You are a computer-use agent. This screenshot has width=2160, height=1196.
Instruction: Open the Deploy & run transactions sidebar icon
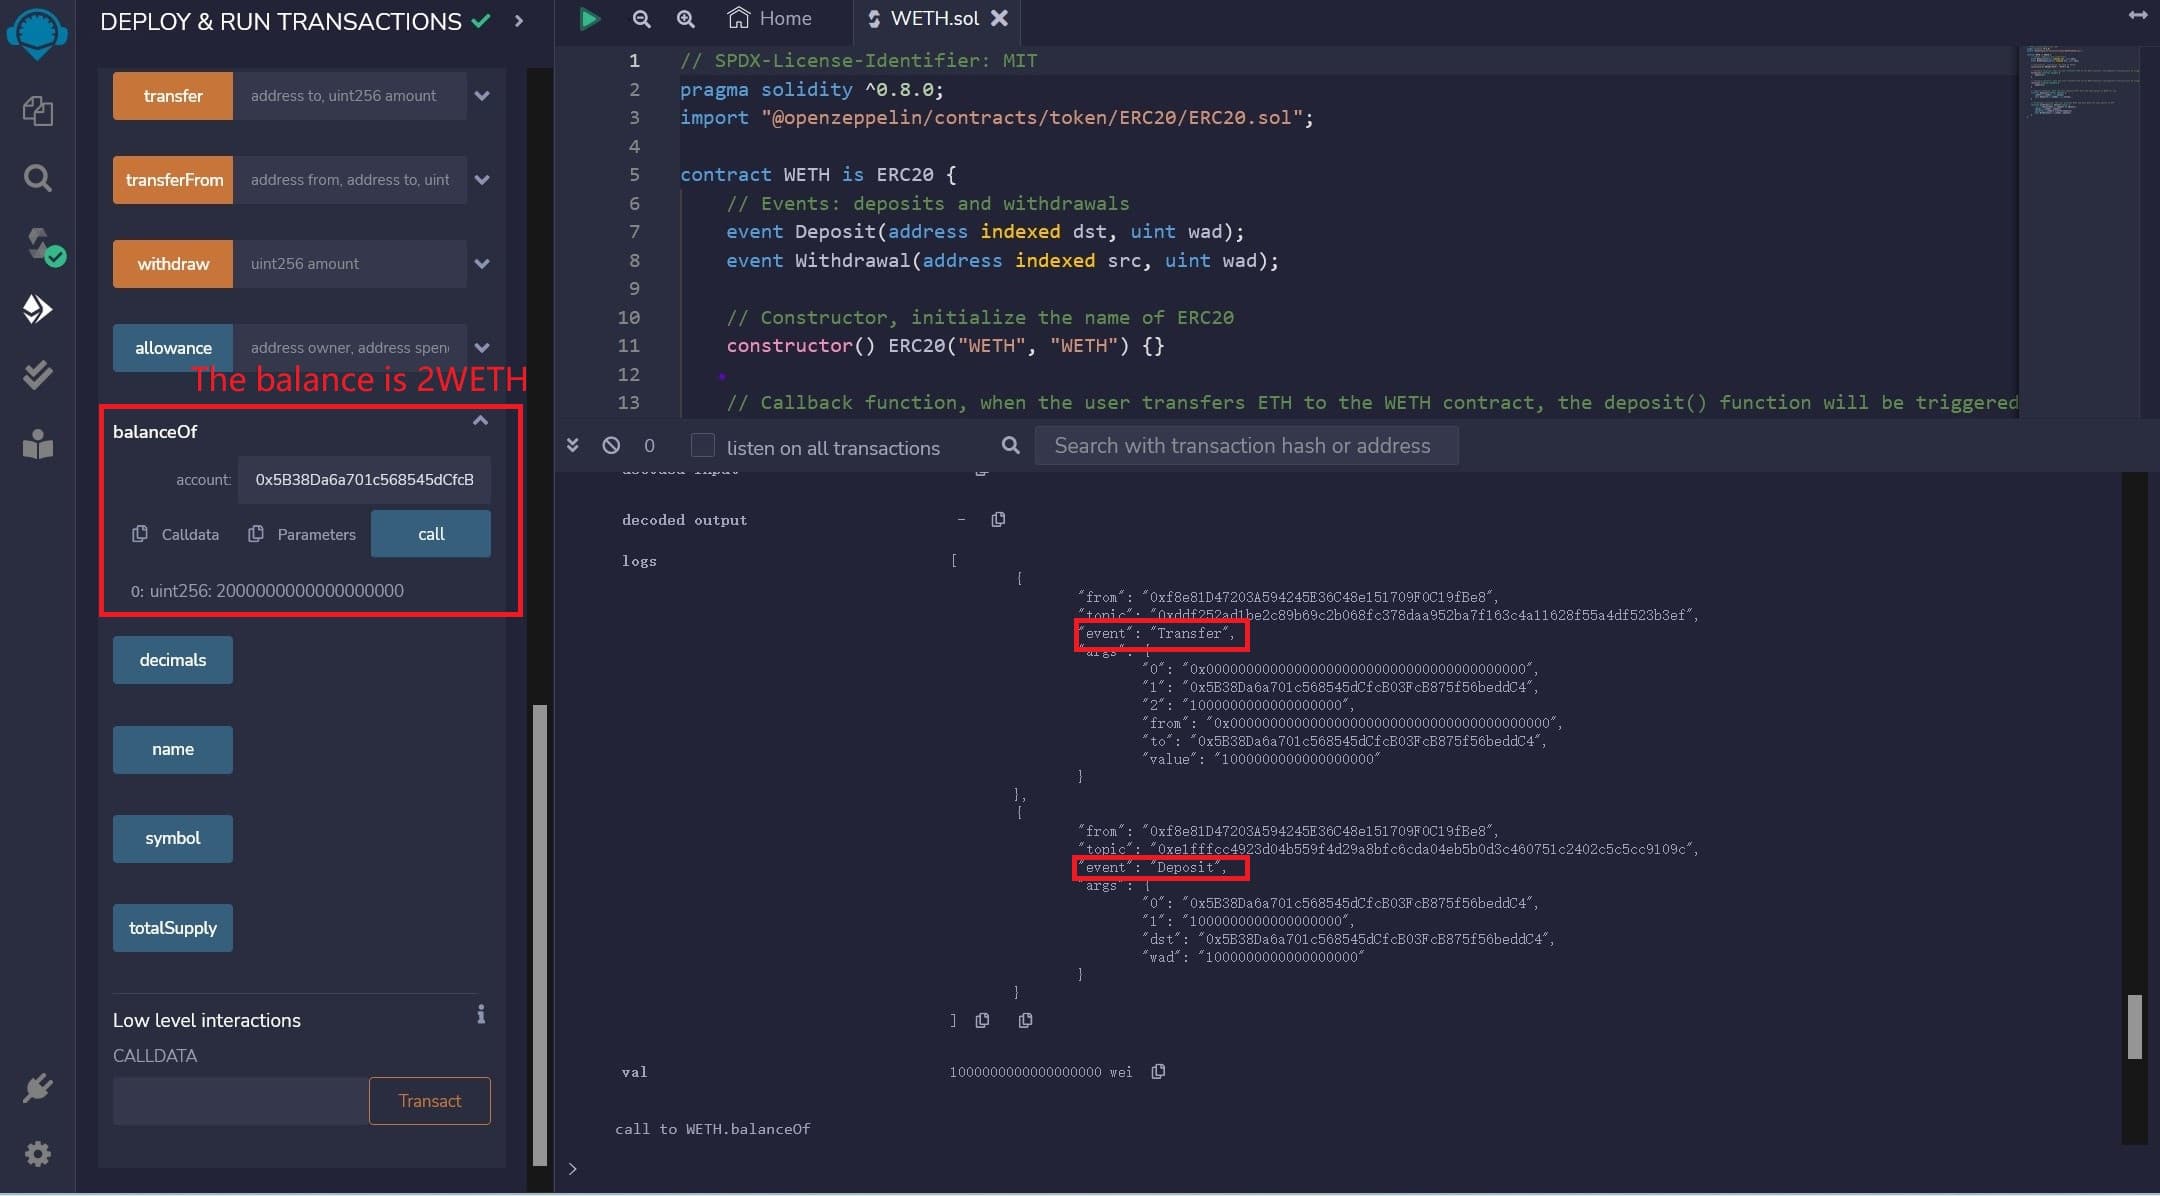pos(37,309)
